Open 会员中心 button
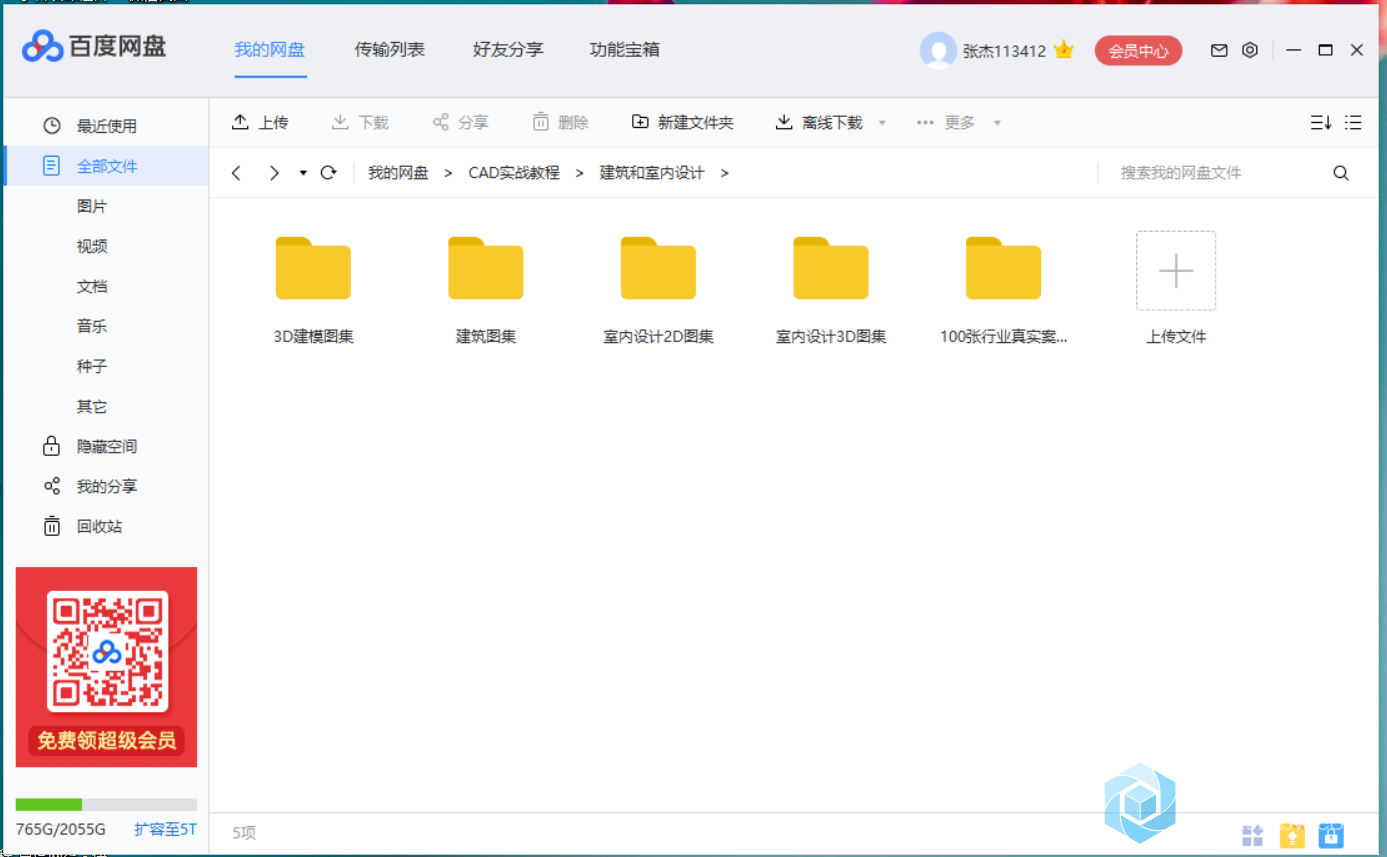 click(x=1138, y=51)
